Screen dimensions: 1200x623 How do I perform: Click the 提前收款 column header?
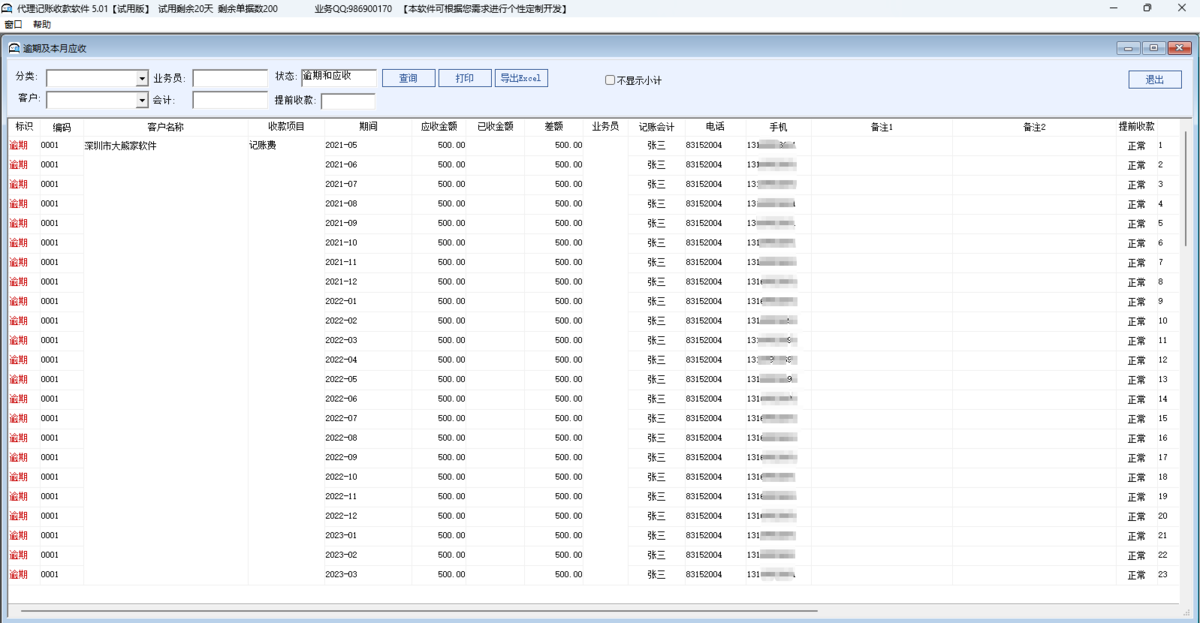(x=1136, y=127)
